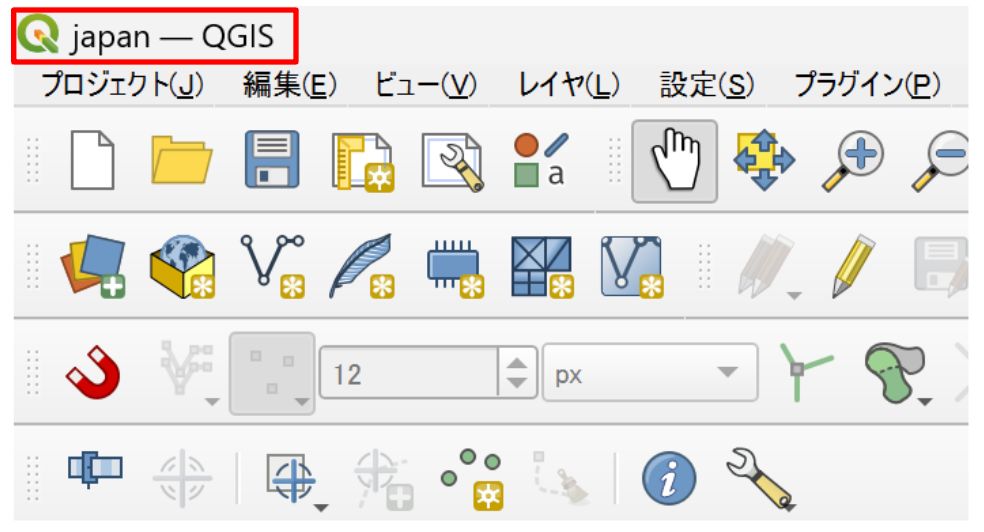This screenshot has height=532, width=984.
Task: Open the レイヤ(L) menu
Action: click(x=569, y=85)
